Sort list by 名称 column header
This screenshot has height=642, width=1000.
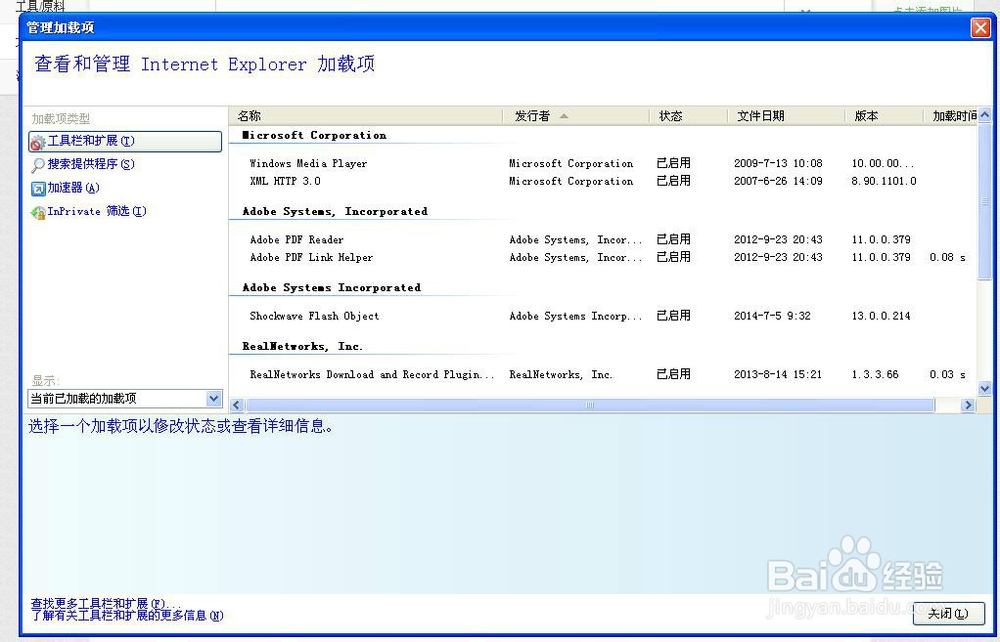[x=366, y=115]
